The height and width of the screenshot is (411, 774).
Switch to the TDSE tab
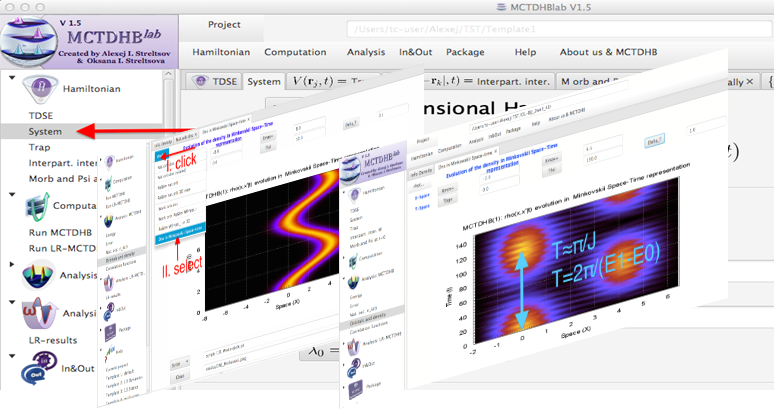pos(214,81)
